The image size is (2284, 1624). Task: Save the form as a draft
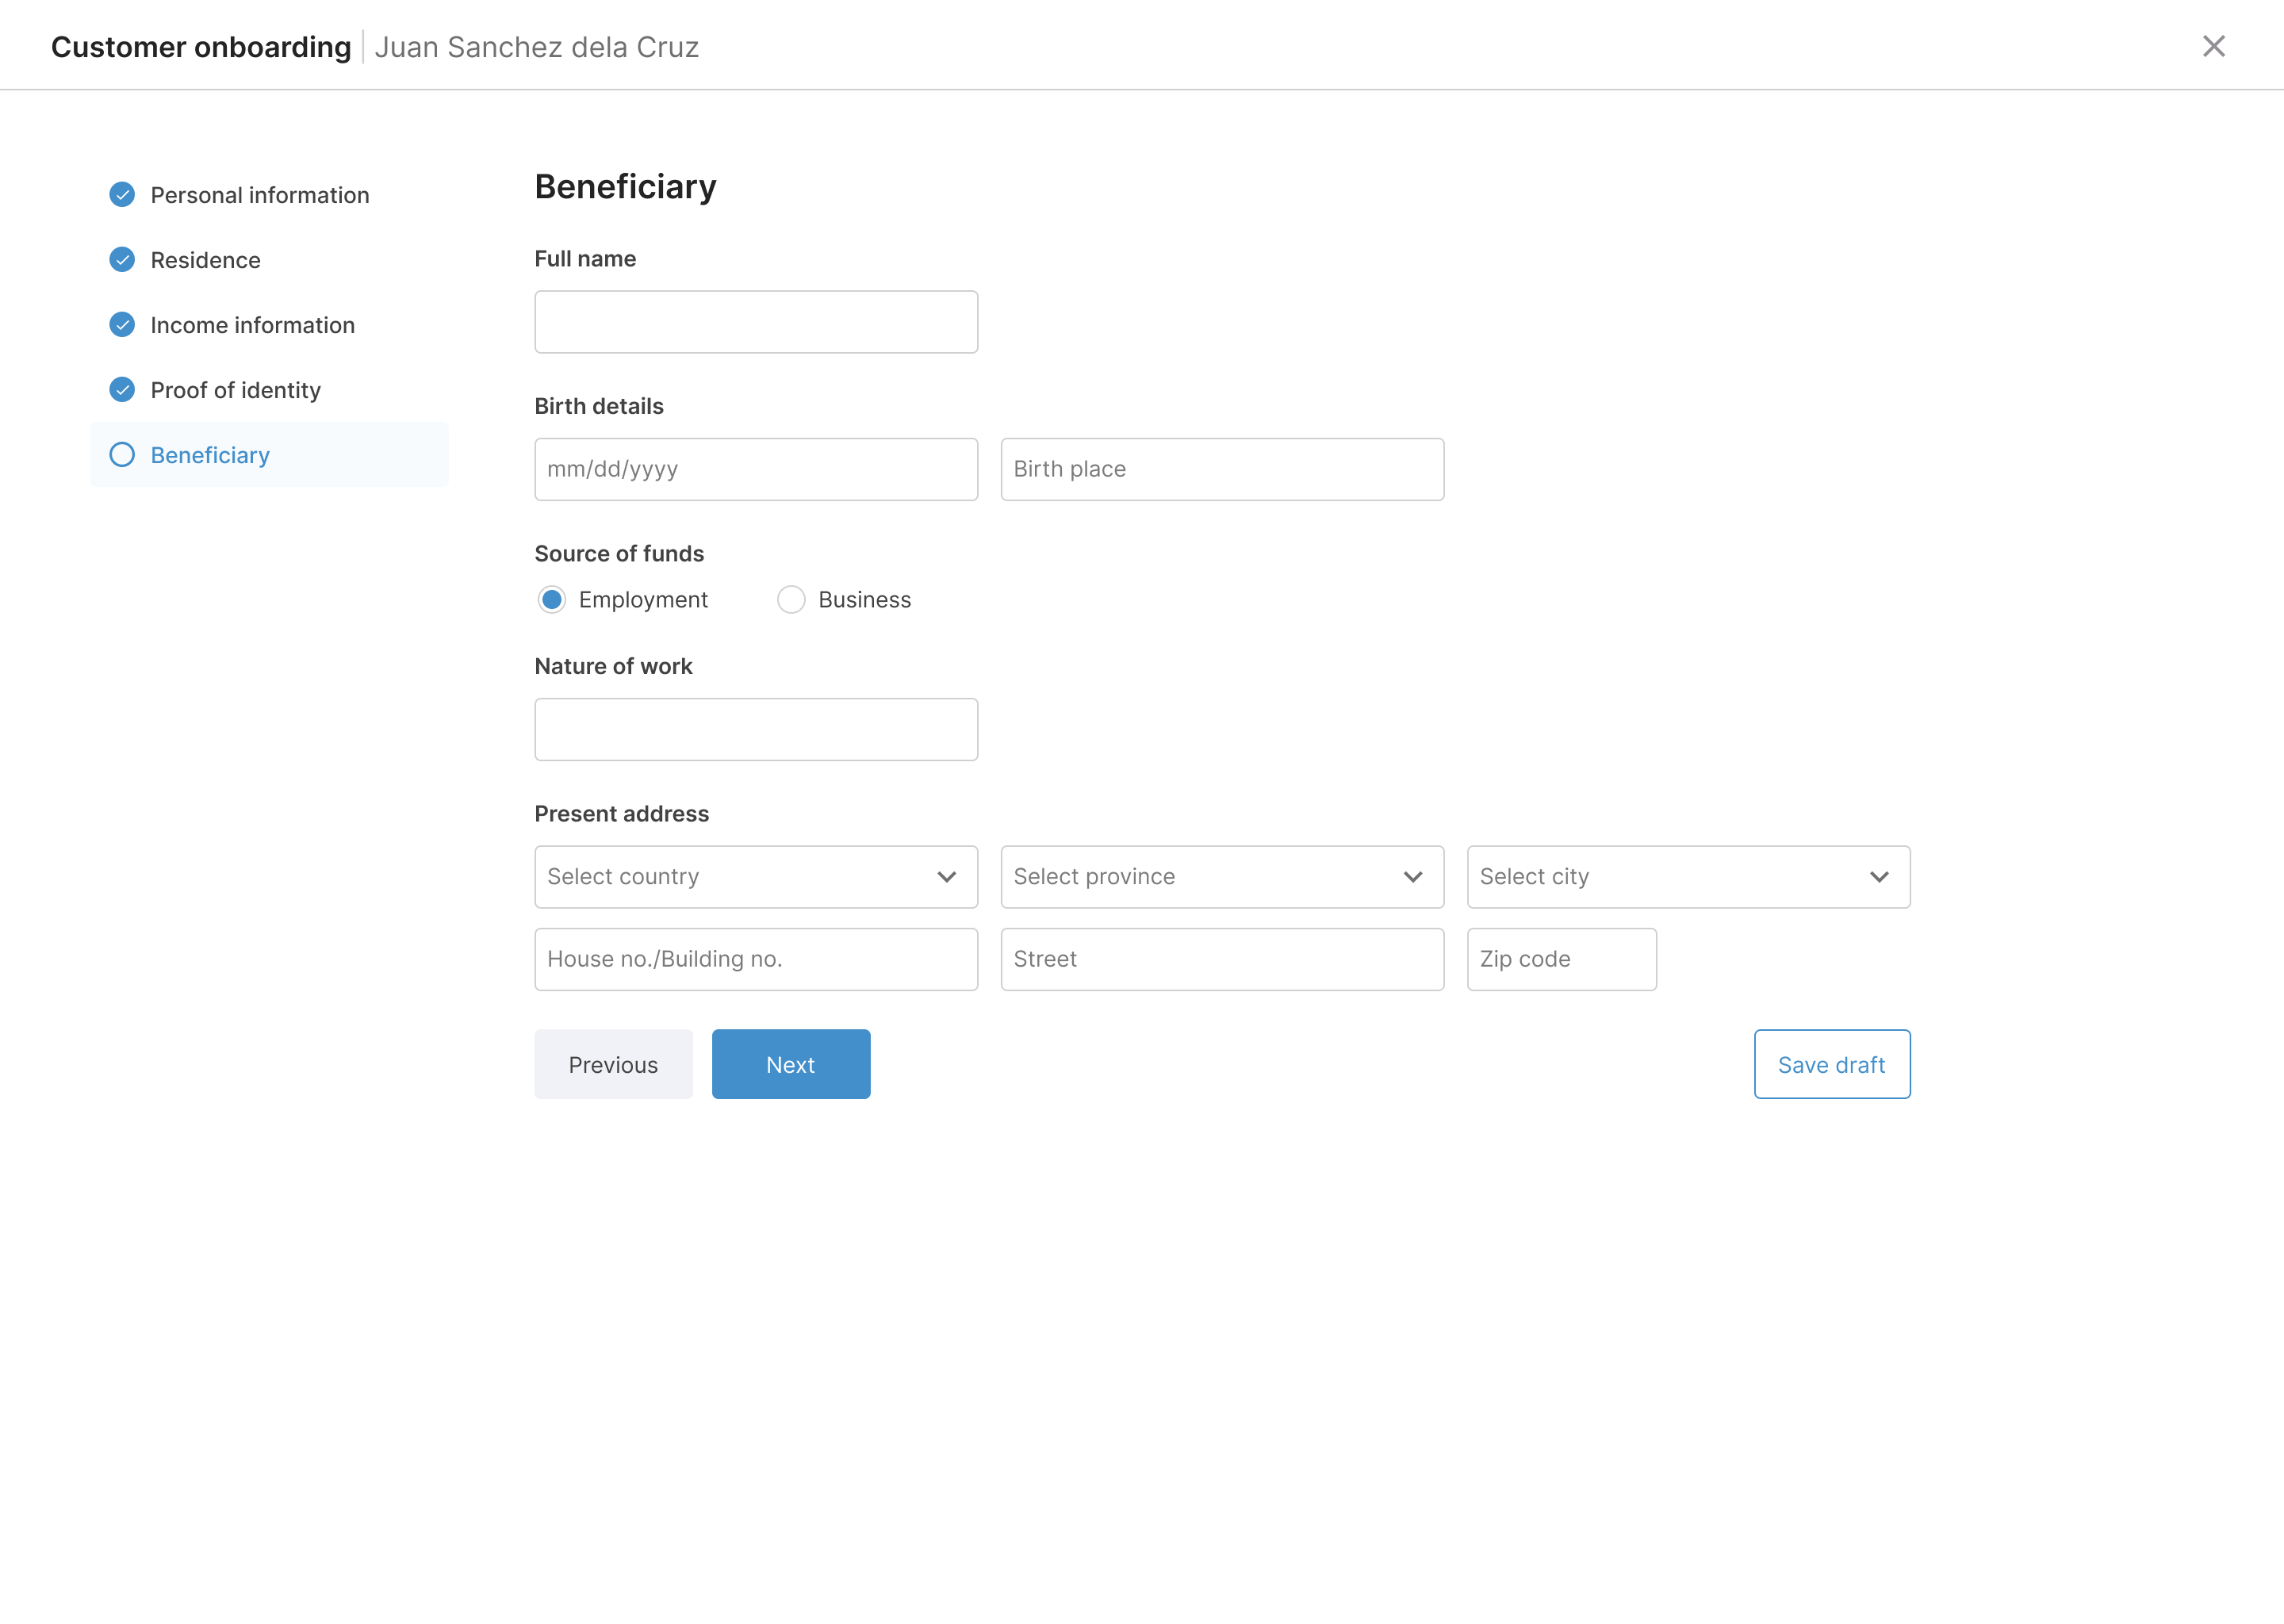(1831, 1064)
